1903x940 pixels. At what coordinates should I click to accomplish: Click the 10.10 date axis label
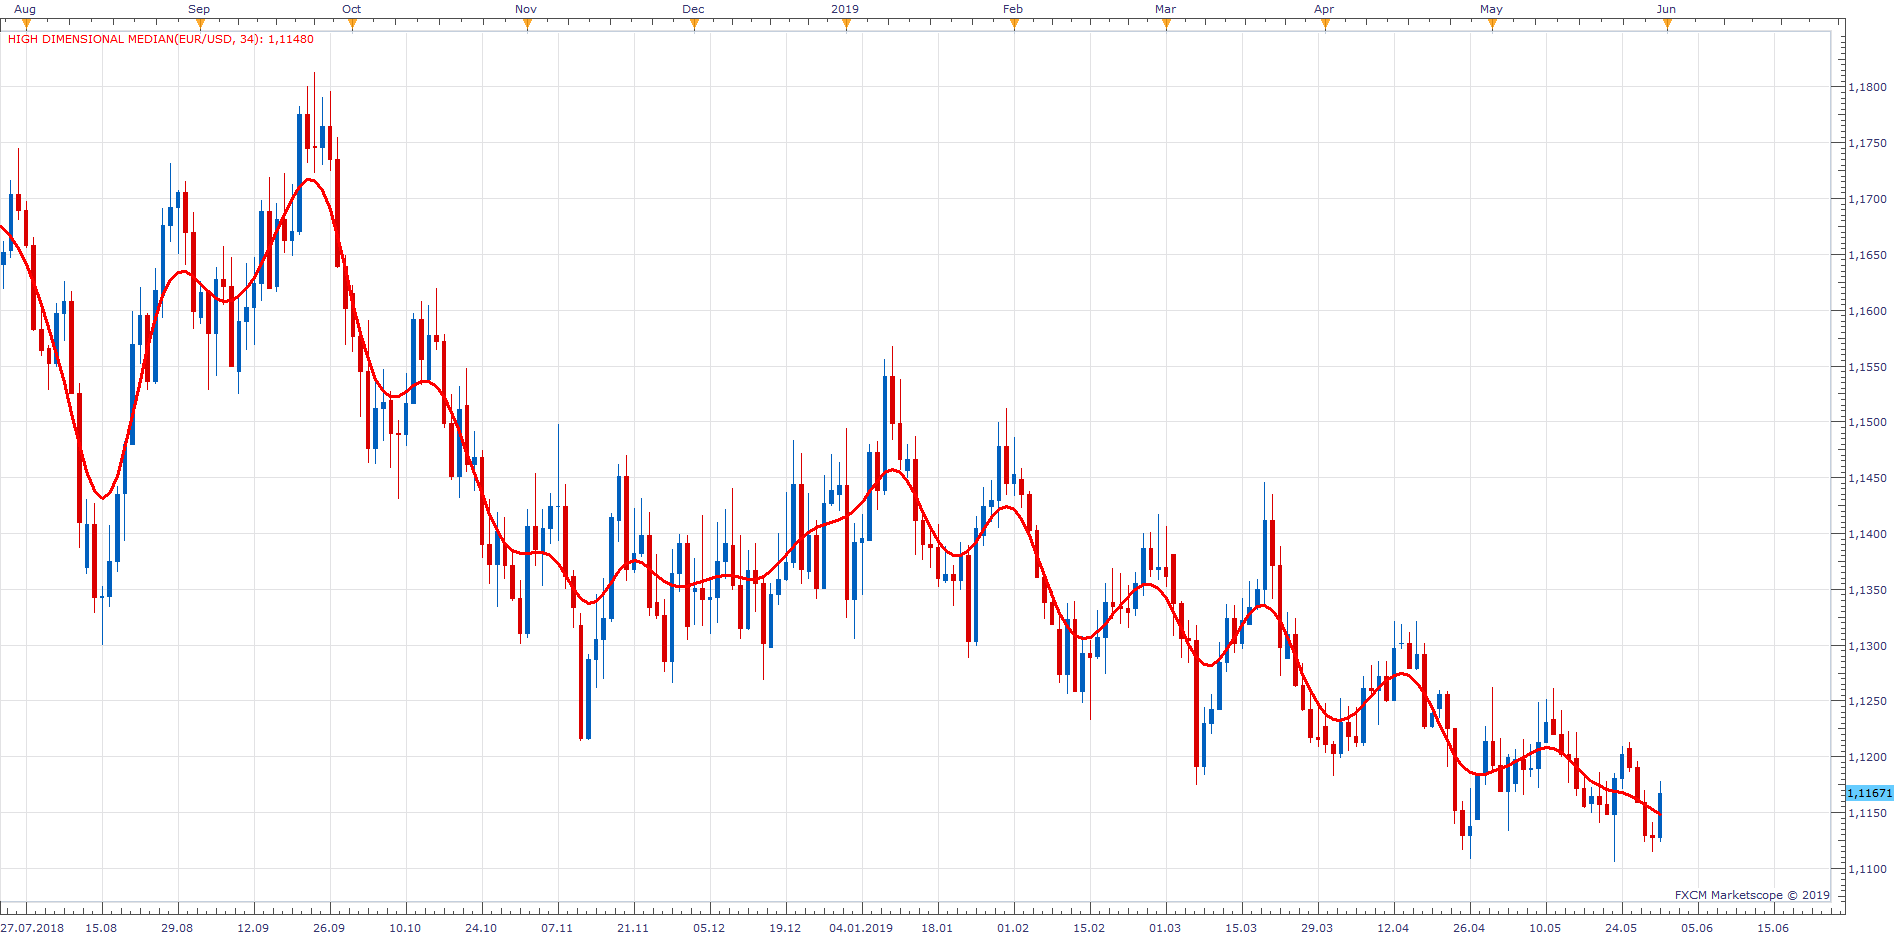coord(405,928)
